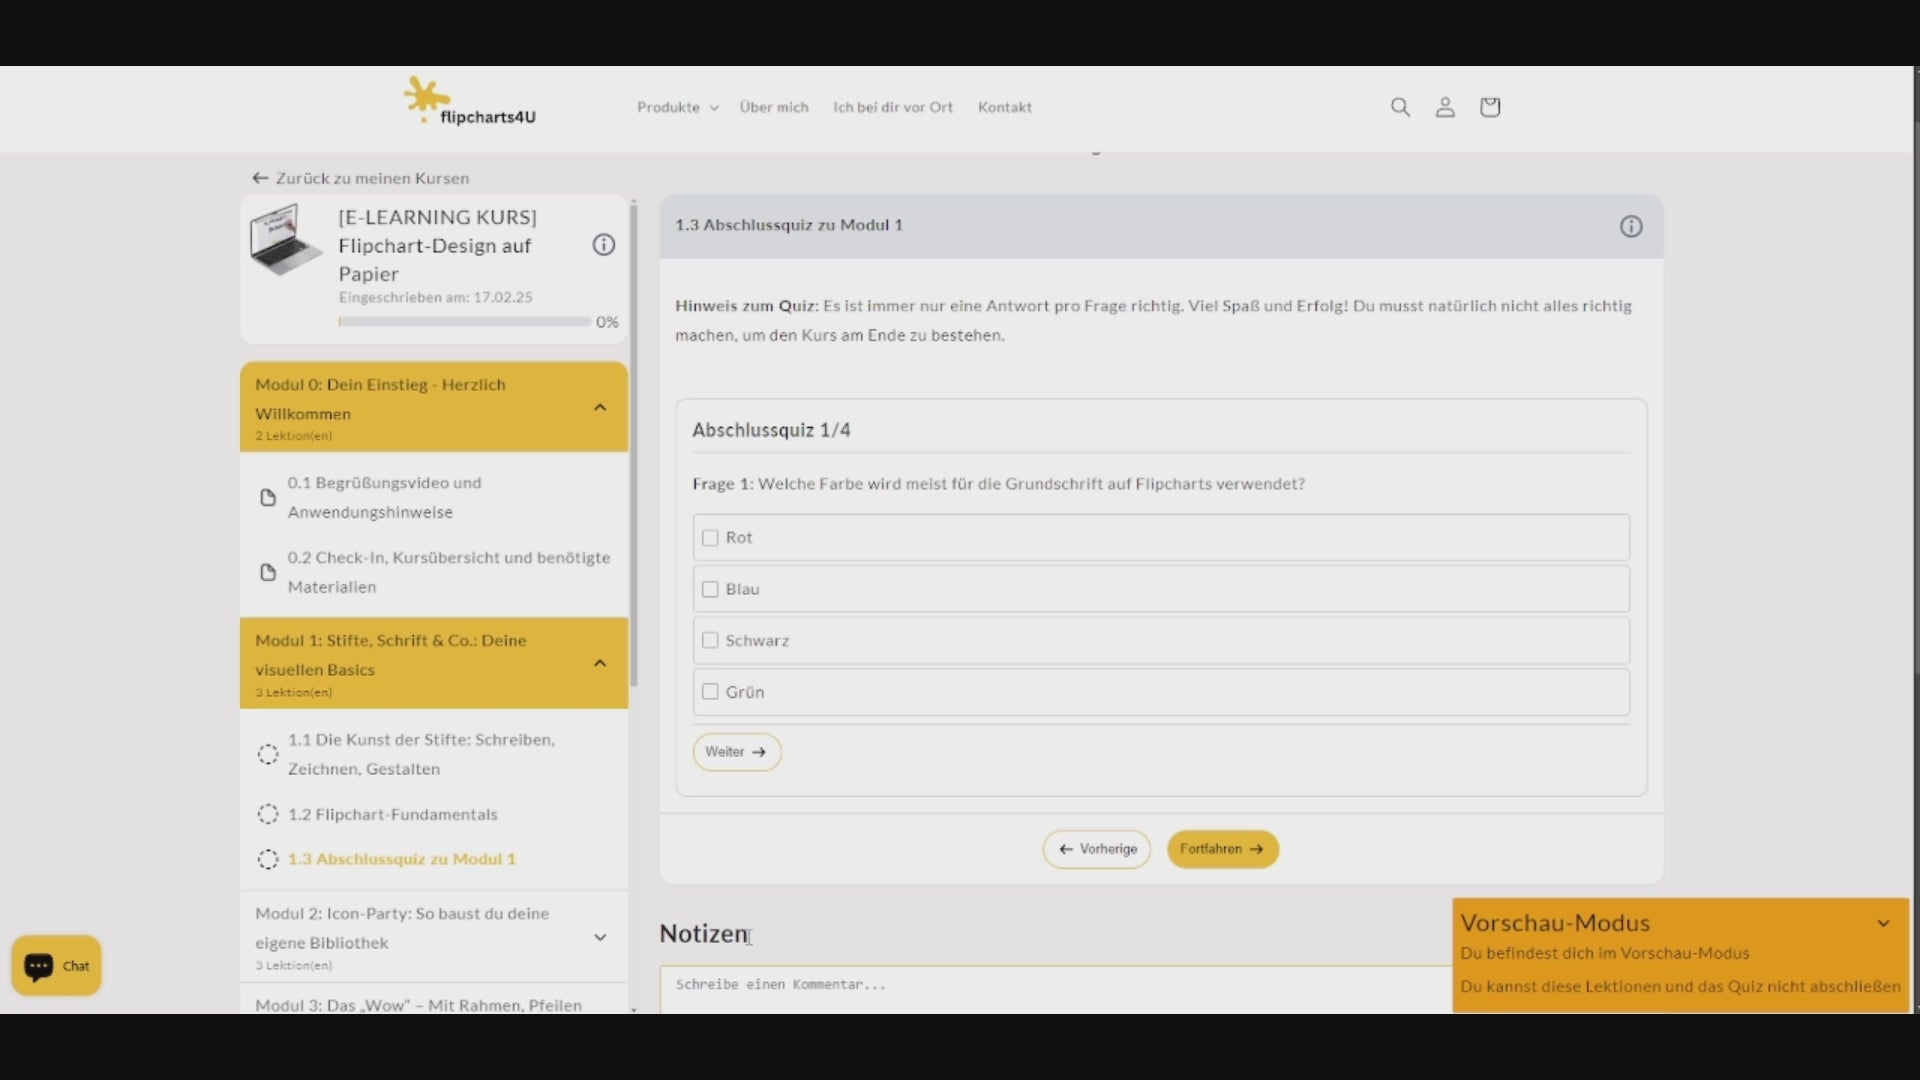Open the shopping cart icon

1490,107
